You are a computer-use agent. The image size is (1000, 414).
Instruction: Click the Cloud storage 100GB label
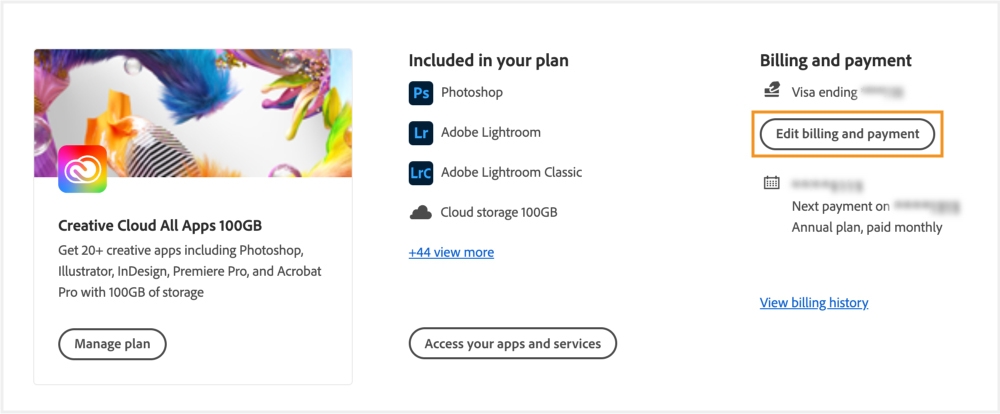click(499, 212)
